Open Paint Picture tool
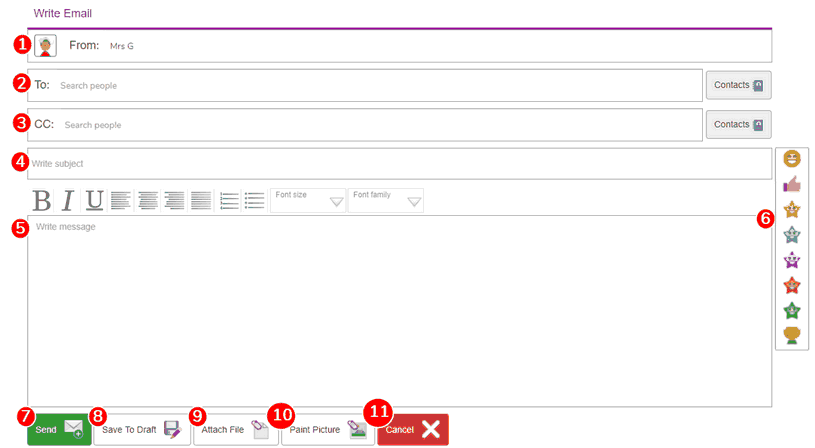 click(327, 430)
